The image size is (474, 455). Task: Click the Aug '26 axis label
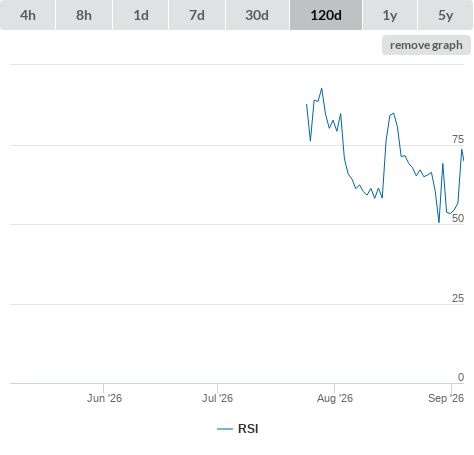[335, 398]
